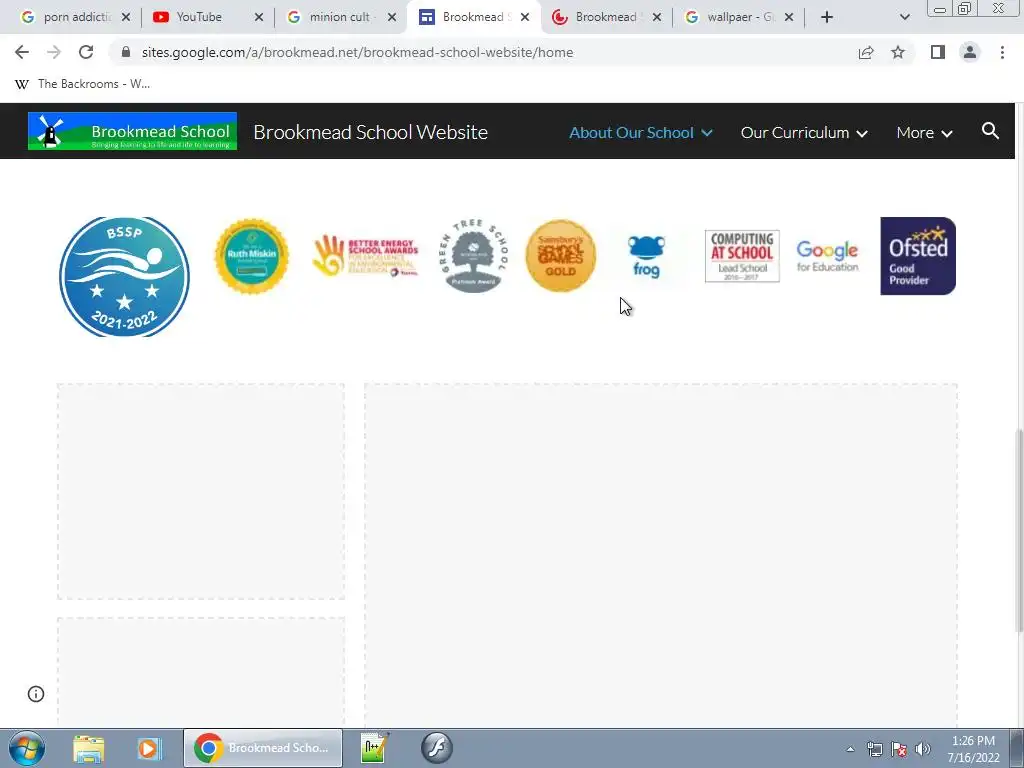
Task: Click the Ofsted Good Provider badge
Action: click(x=918, y=256)
